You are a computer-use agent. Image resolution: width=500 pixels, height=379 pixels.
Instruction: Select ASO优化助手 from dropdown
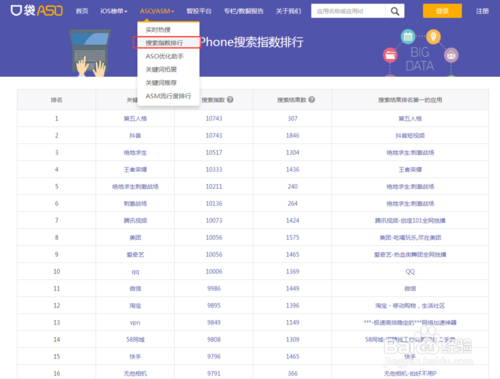pos(165,56)
